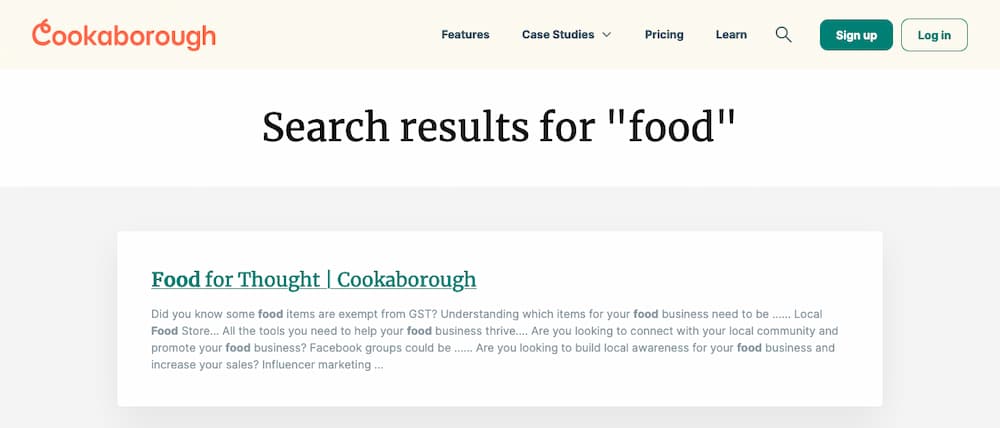Click Cookaborough text in the result title

coord(406,279)
